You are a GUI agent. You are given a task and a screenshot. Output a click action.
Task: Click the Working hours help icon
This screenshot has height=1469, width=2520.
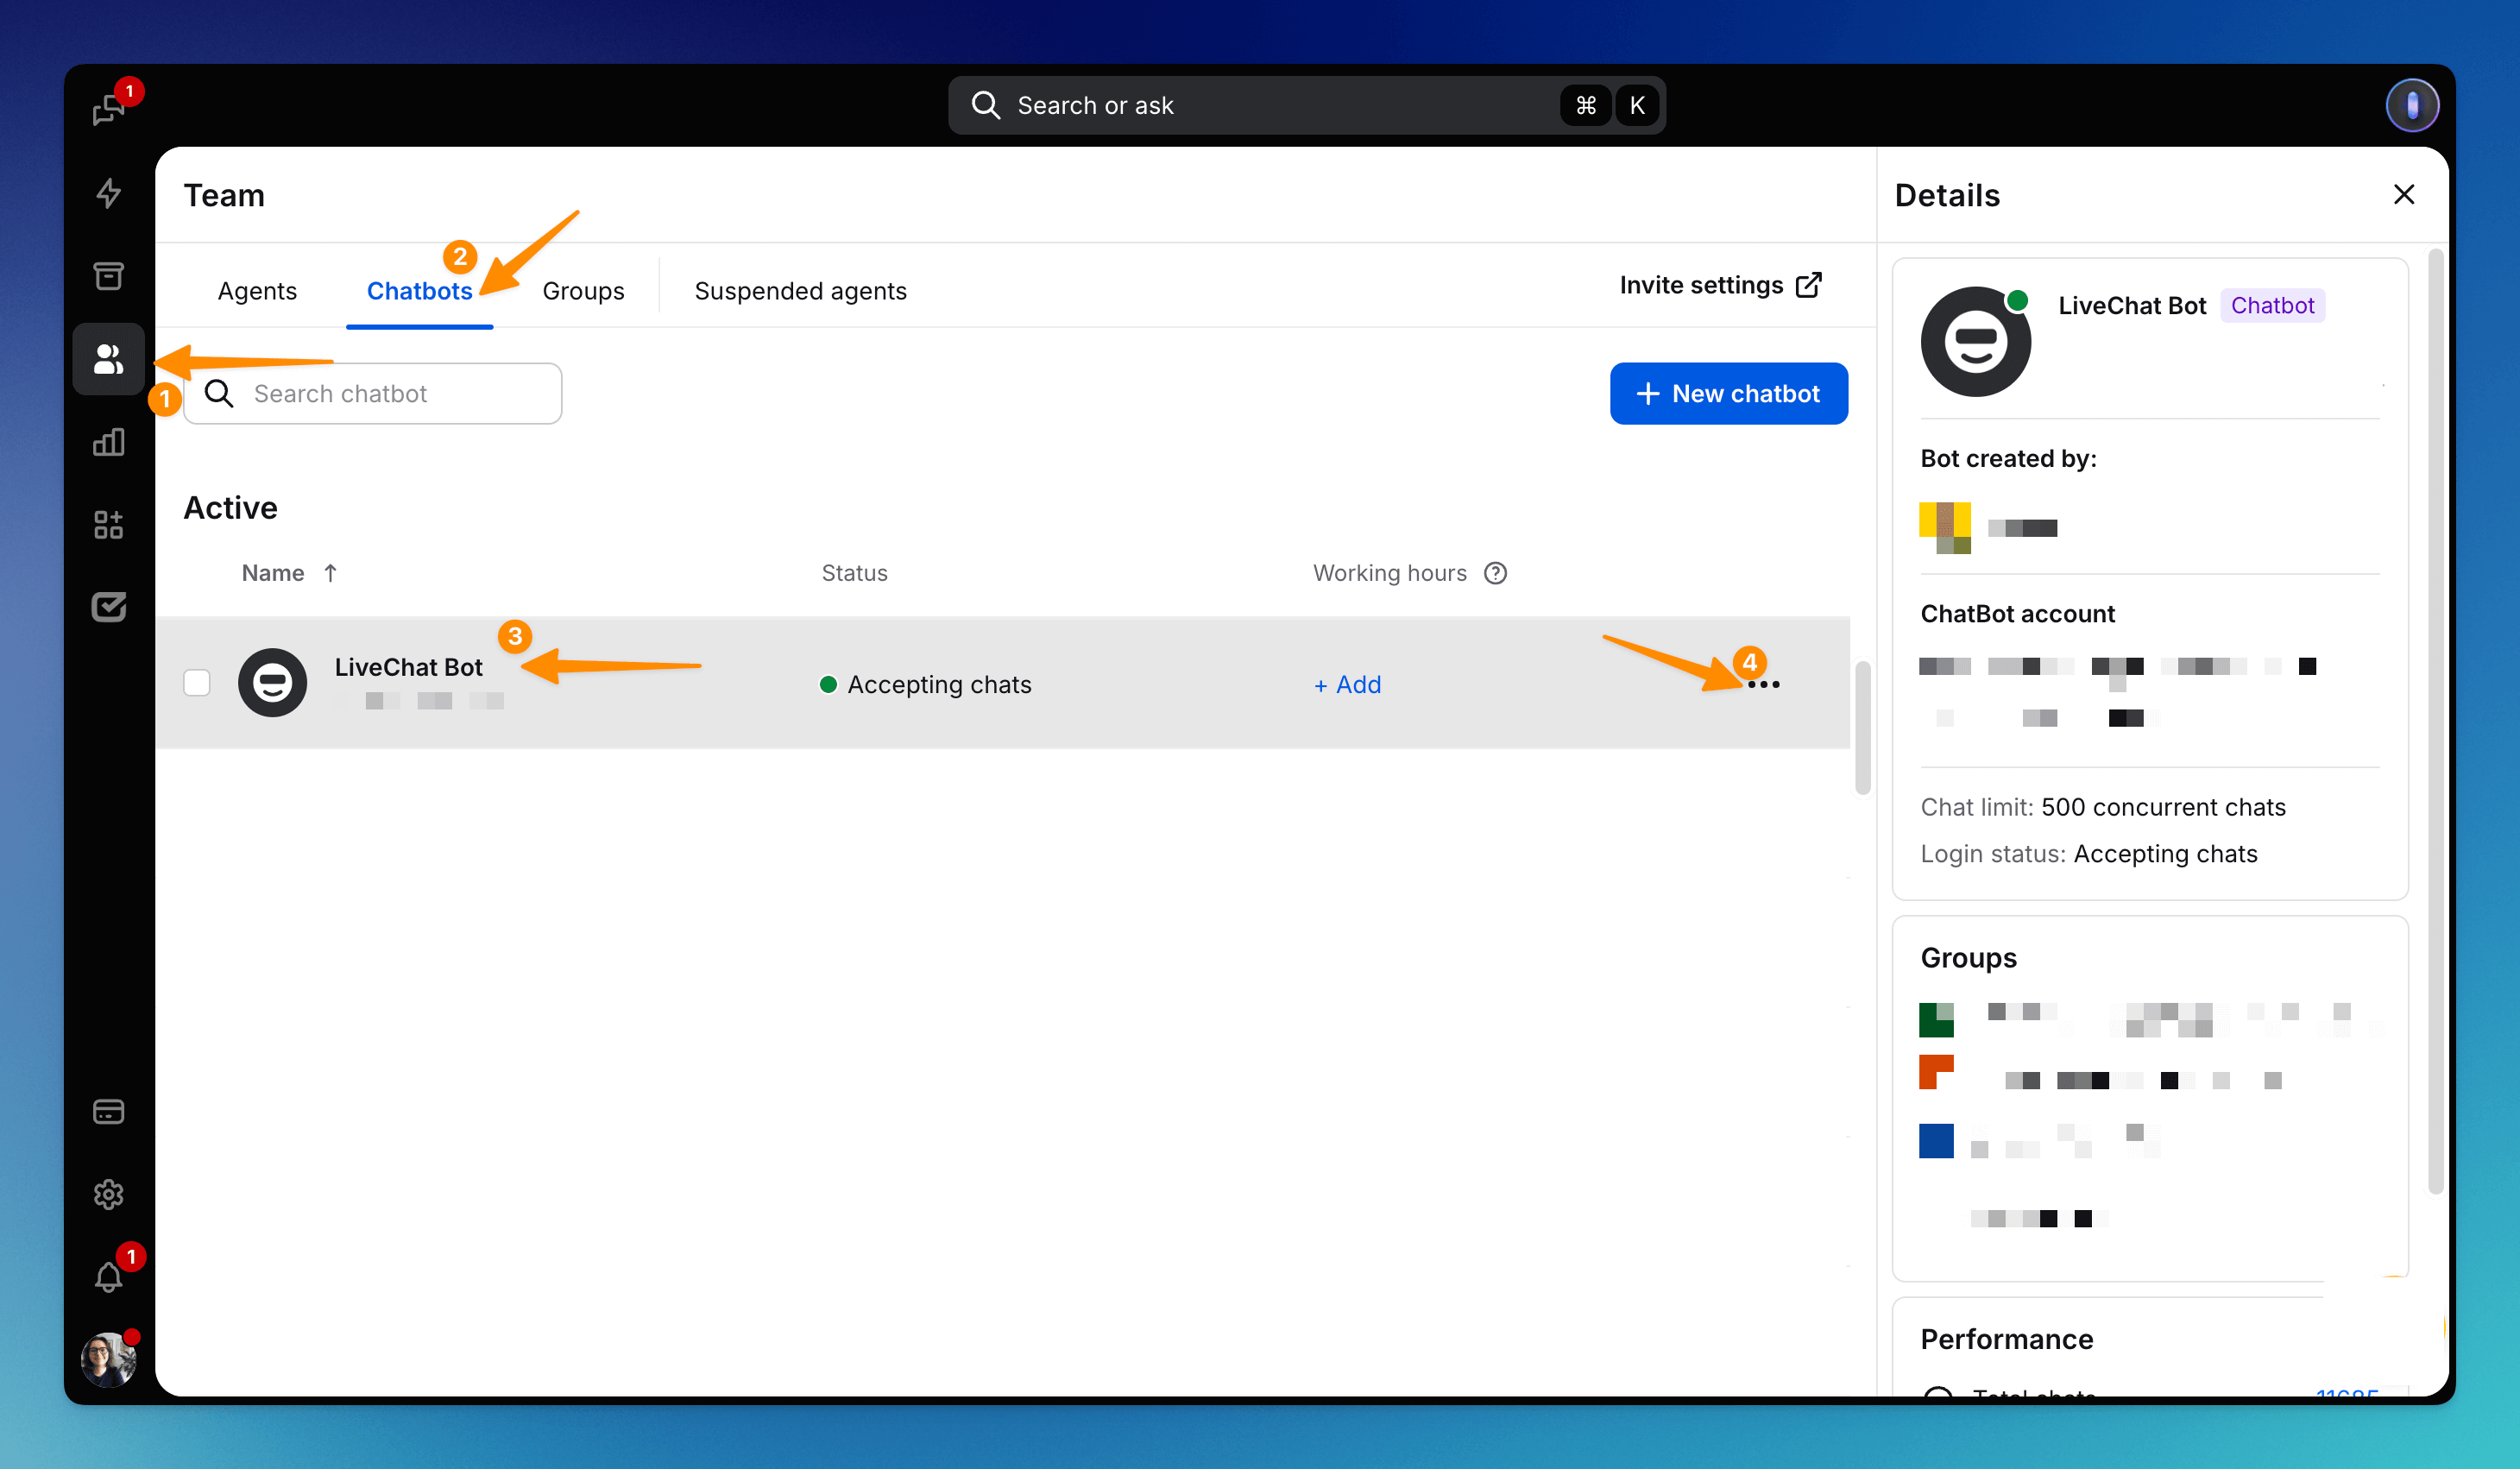click(x=1495, y=573)
